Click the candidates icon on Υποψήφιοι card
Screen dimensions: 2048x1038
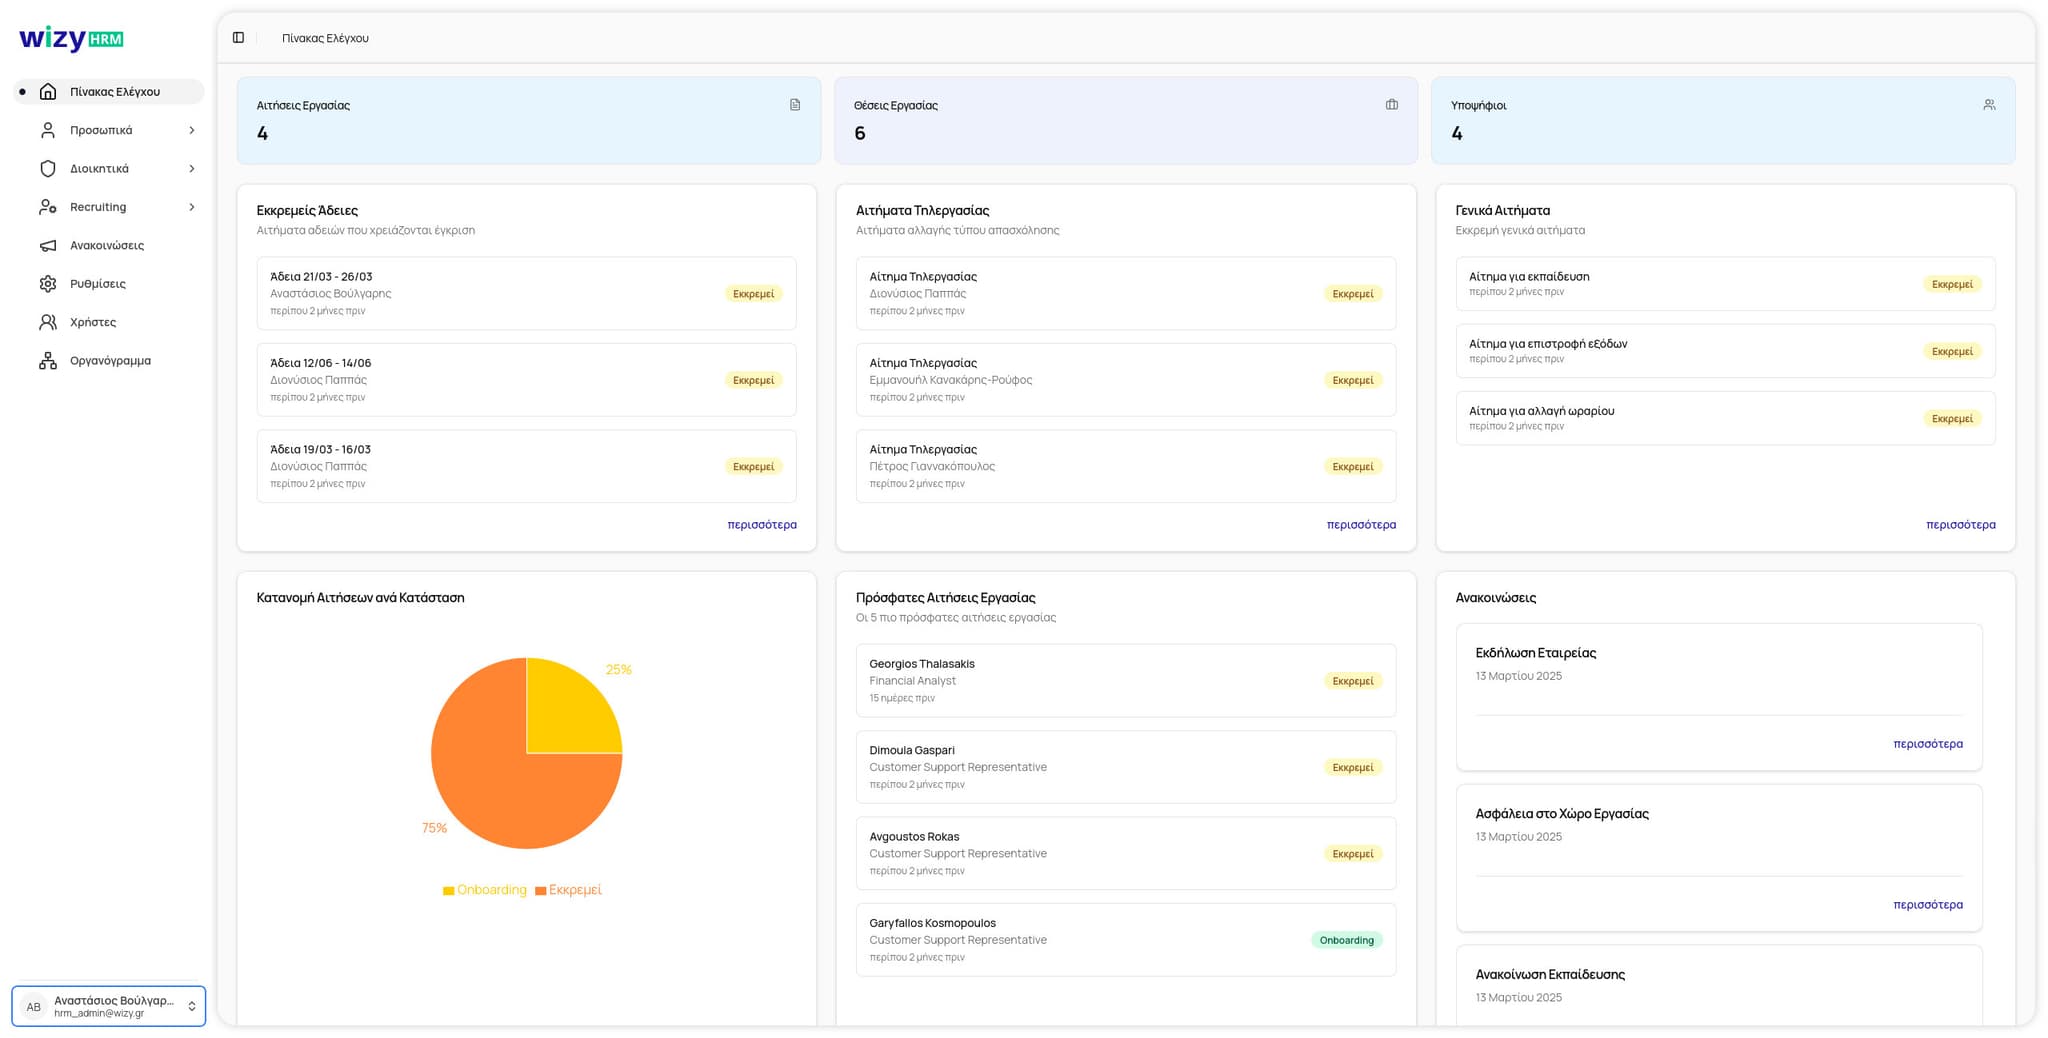(x=1989, y=104)
